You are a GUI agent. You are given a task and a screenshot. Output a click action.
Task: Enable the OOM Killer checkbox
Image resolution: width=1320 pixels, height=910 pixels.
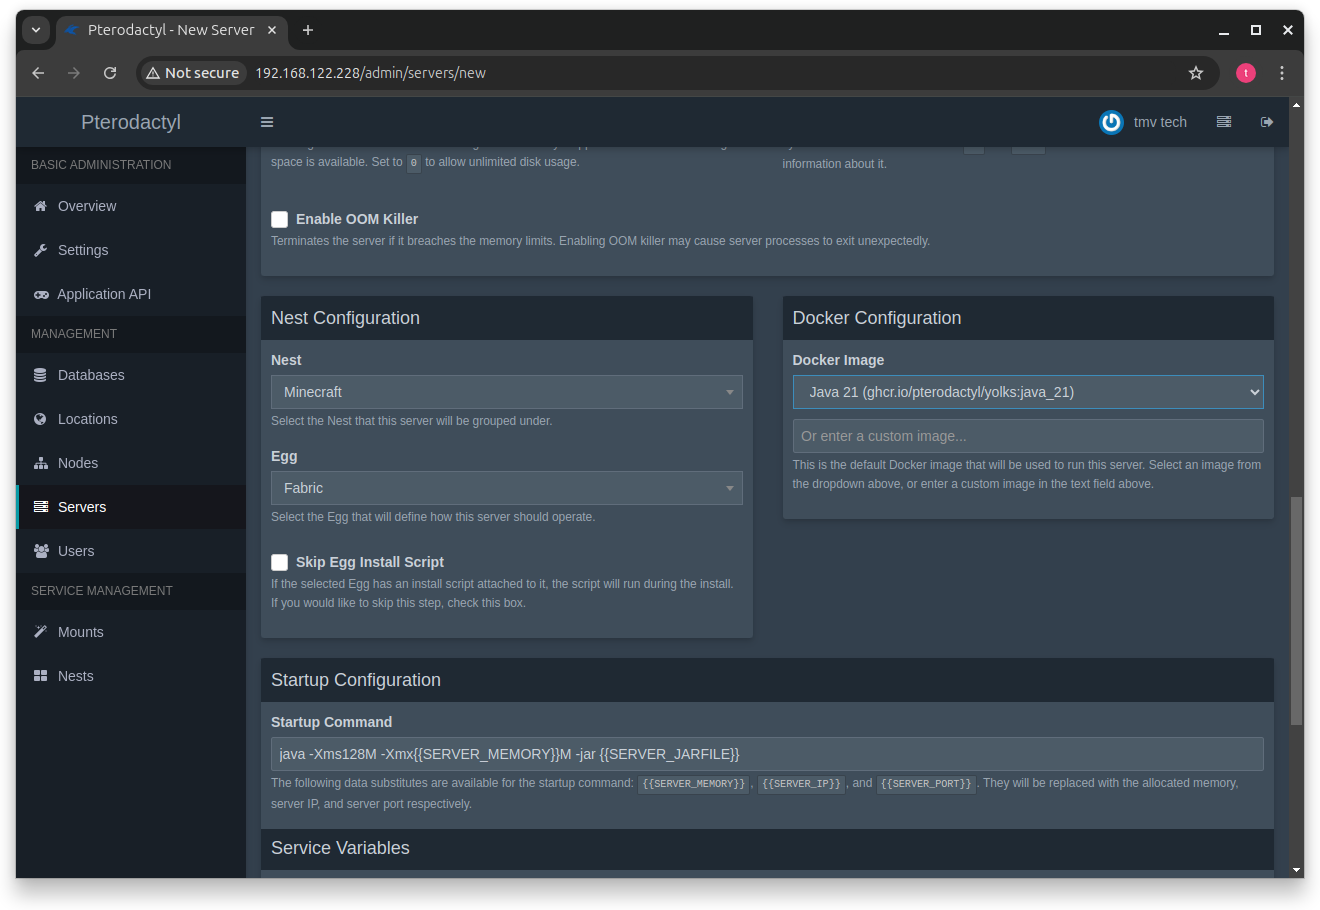click(279, 219)
